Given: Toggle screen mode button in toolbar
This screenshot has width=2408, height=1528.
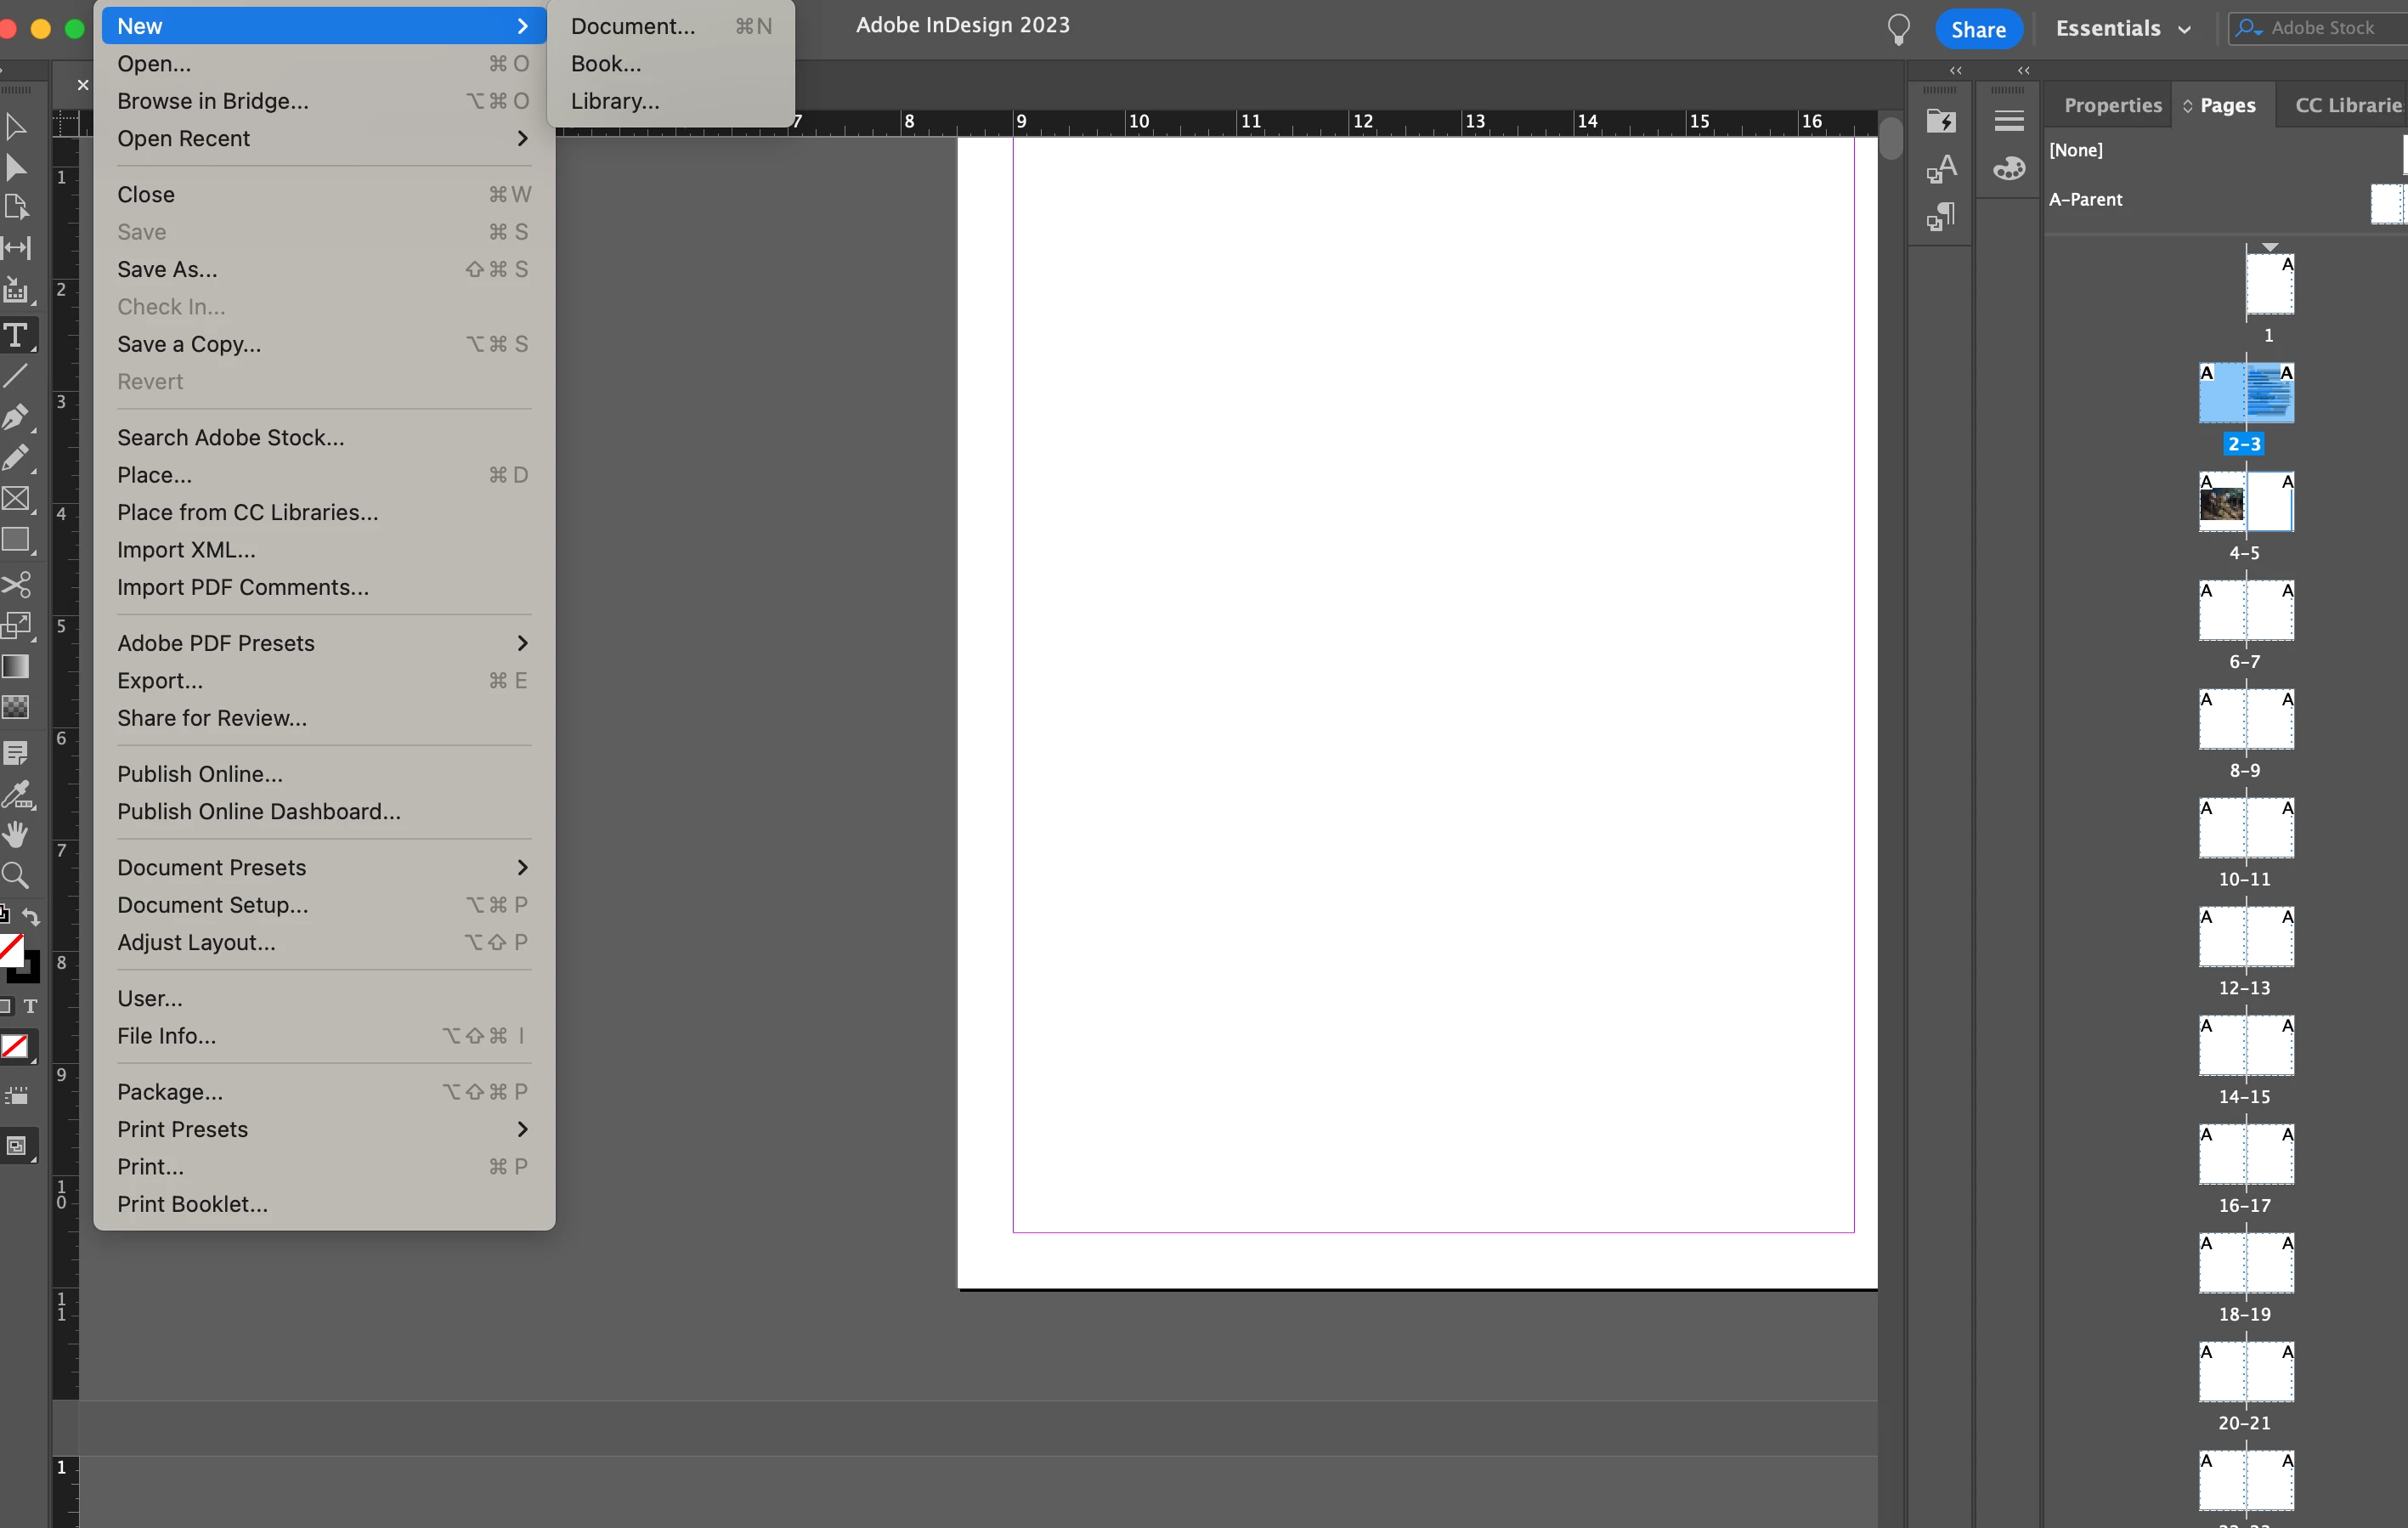Looking at the screenshot, I should coord(17,1146).
